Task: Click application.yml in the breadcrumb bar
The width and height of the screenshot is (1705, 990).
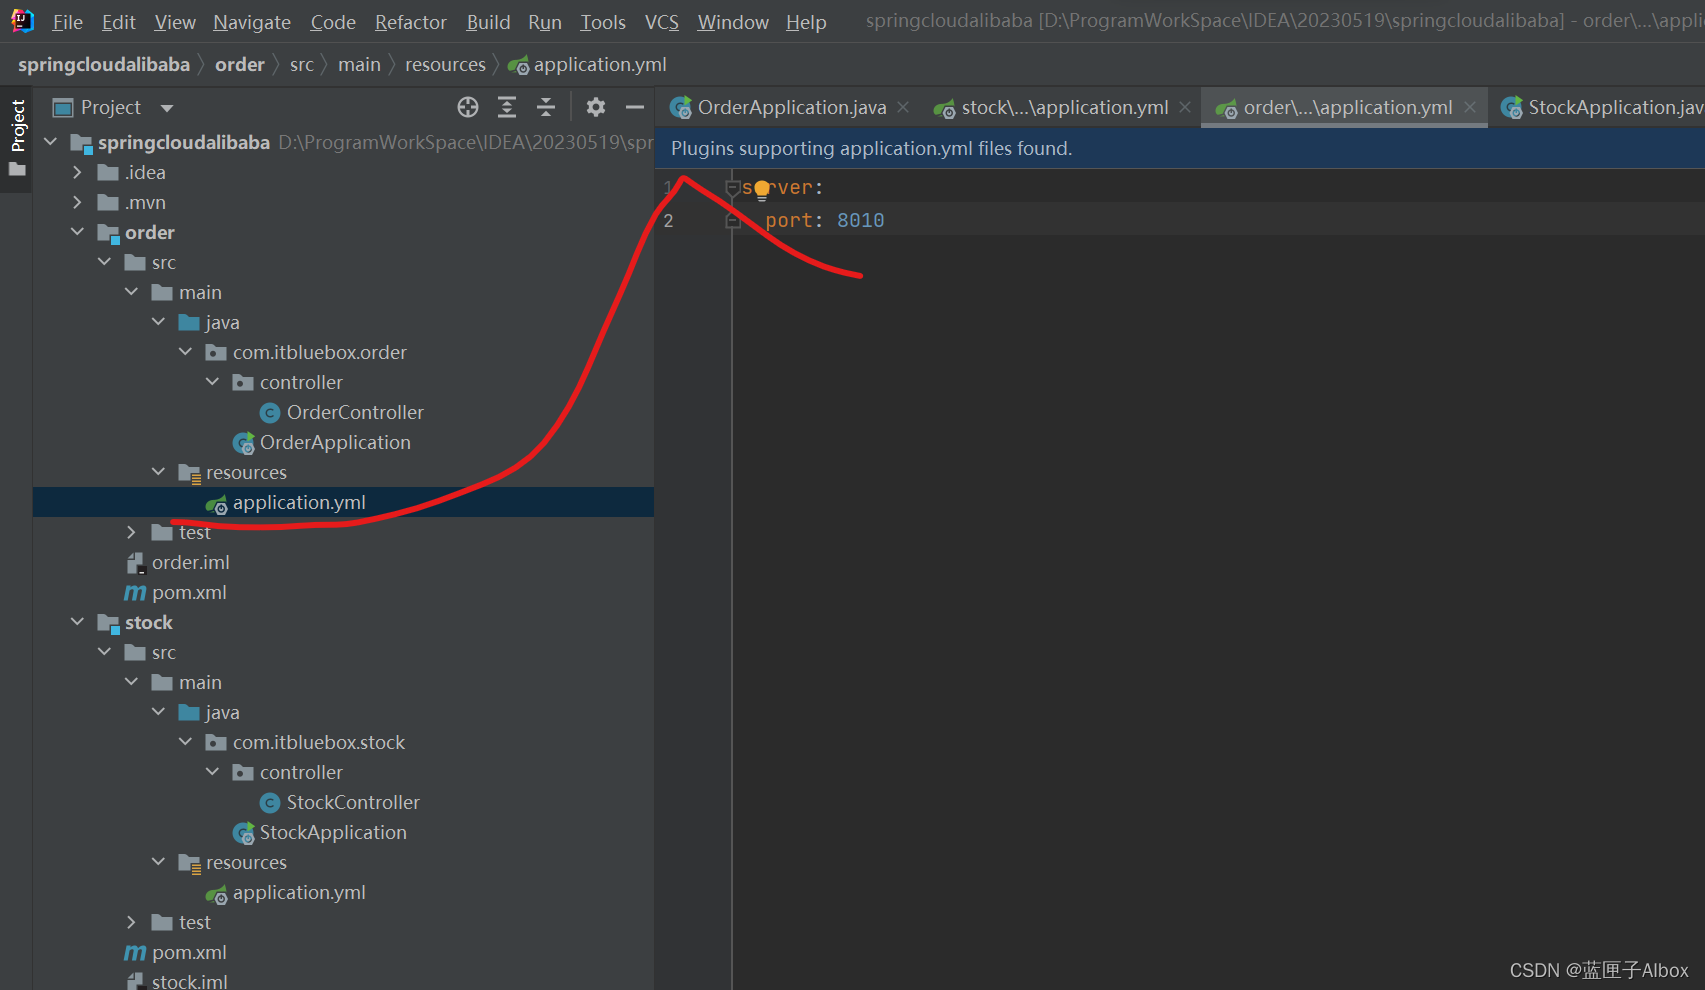Action: [x=587, y=64]
